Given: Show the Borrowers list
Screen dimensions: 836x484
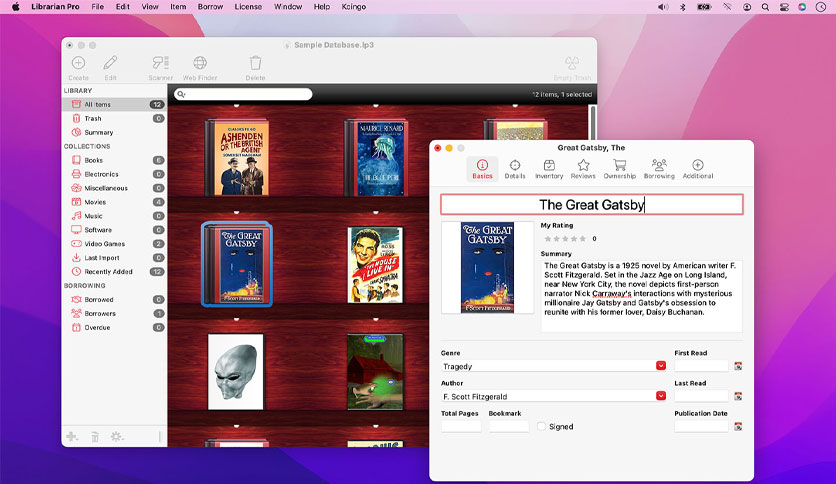Looking at the screenshot, I should click(x=115, y=313).
